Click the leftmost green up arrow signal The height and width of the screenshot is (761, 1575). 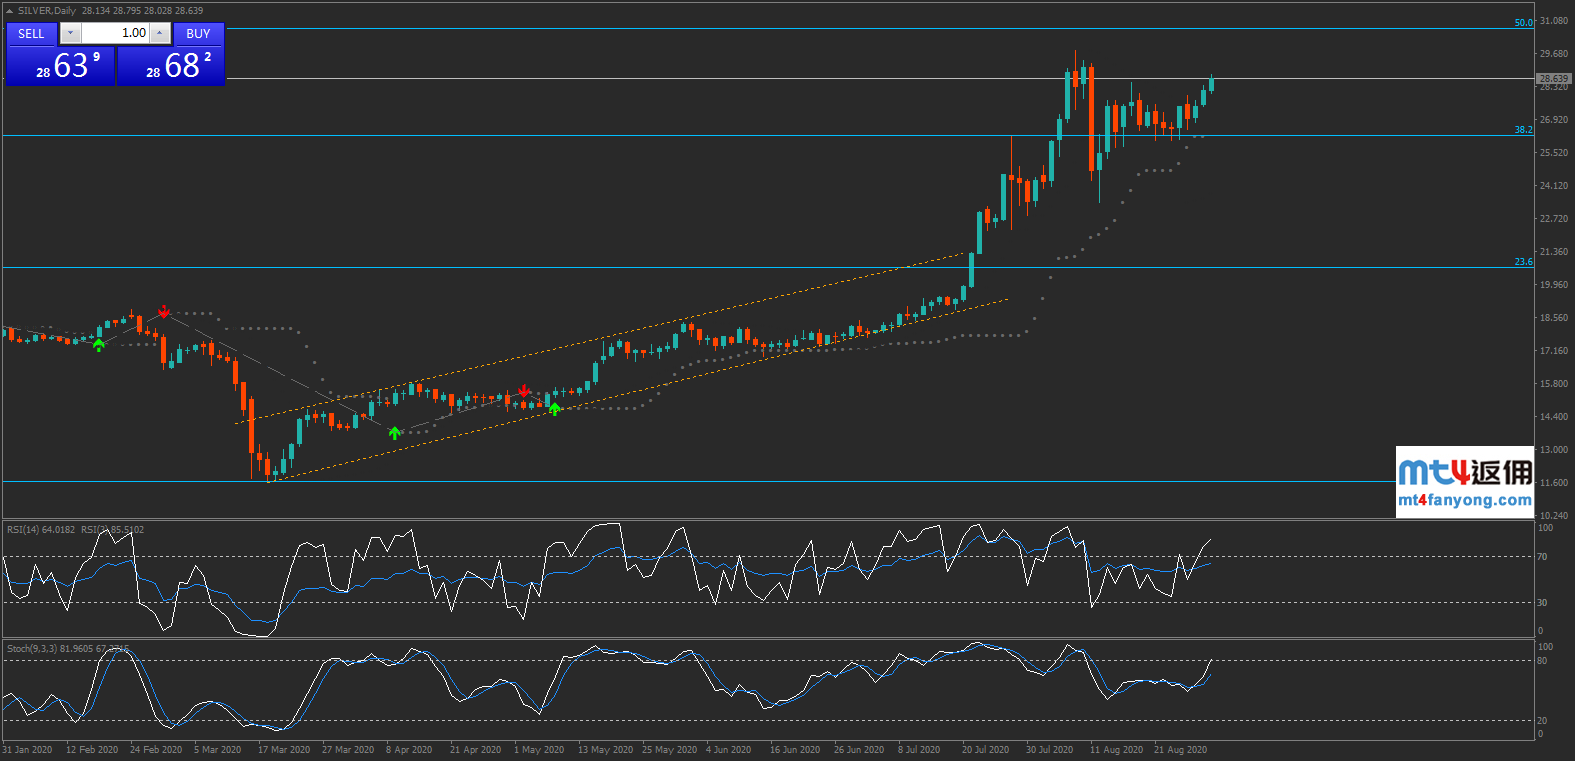pos(98,345)
